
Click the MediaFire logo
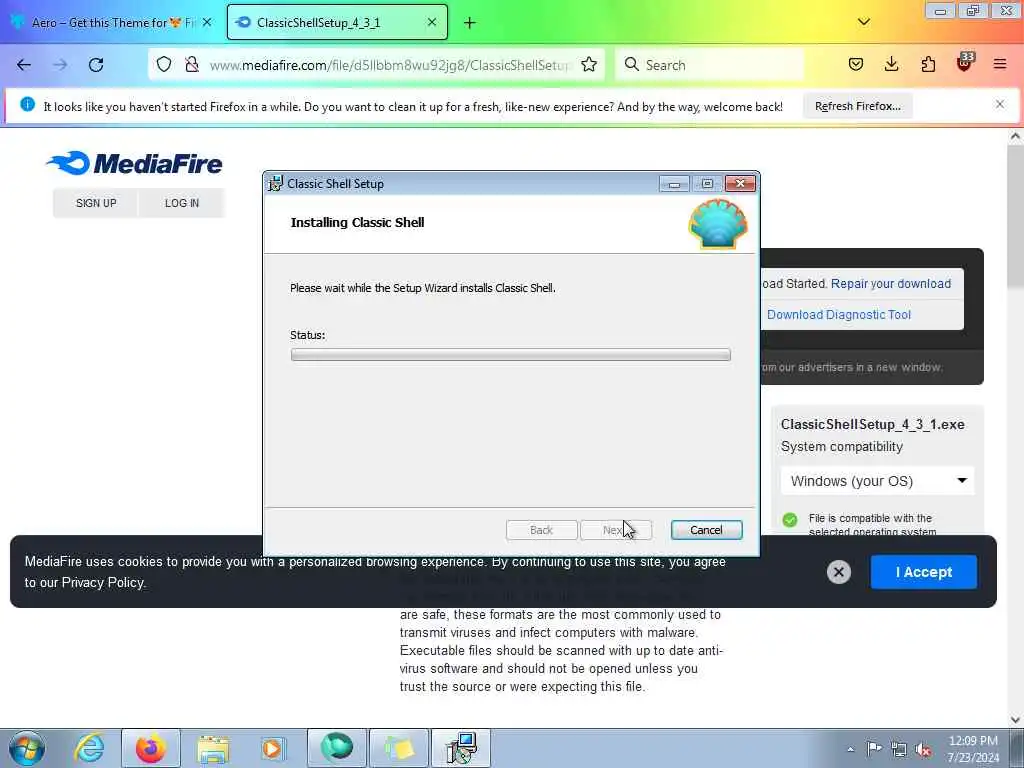click(x=135, y=163)
